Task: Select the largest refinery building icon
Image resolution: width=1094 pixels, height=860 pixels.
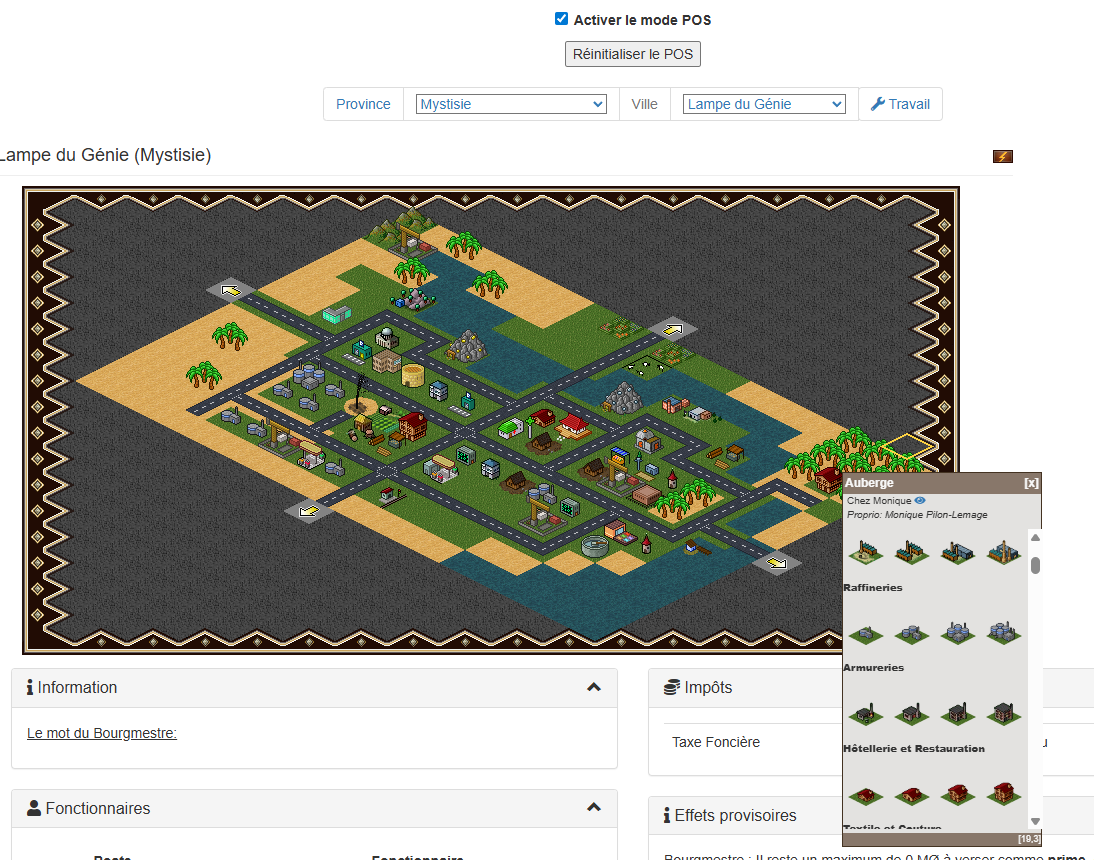Action: click(1003, 632)
